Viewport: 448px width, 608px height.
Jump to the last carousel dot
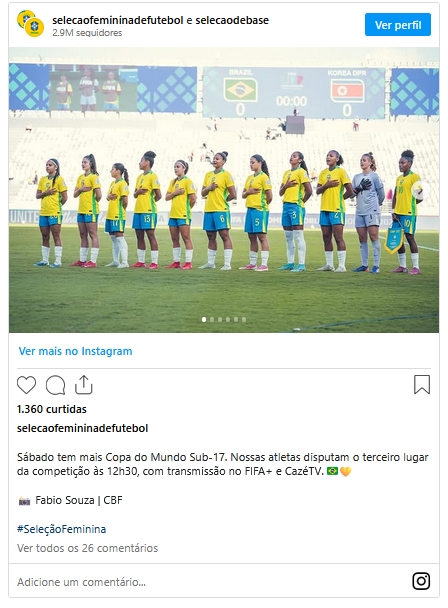pos(244,320)
